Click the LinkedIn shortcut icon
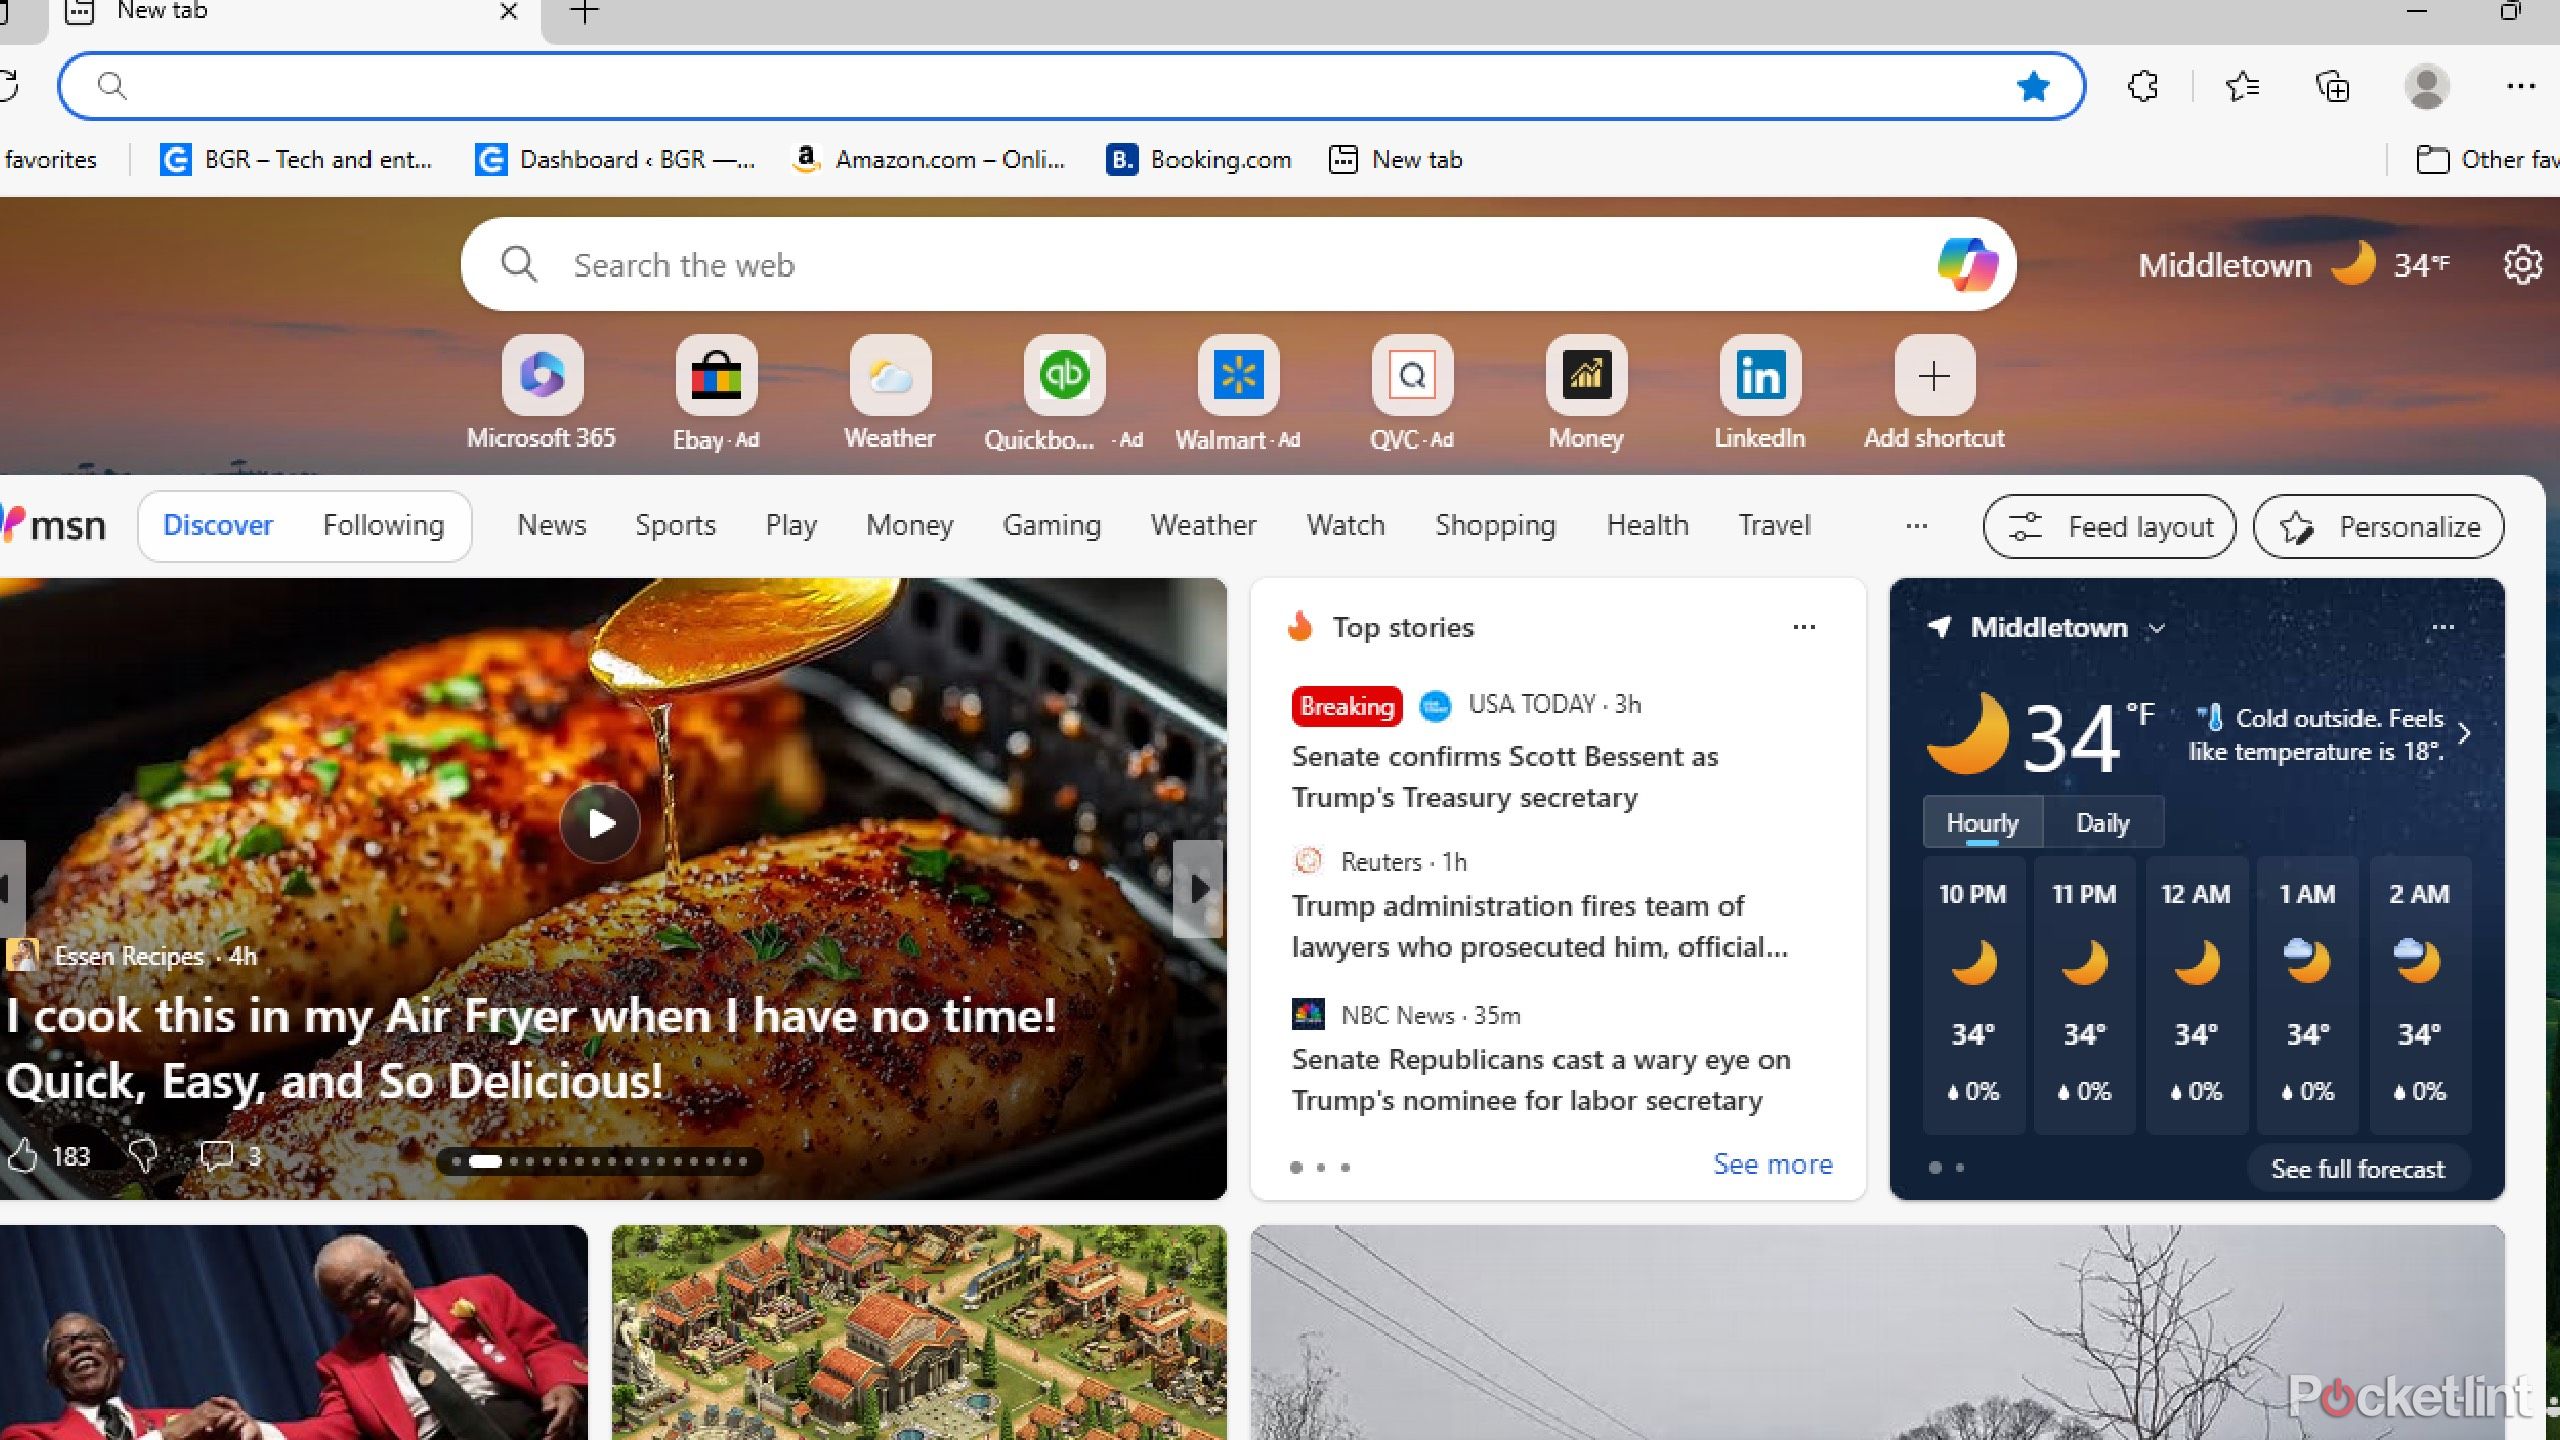The height and width of the screenshot is (1440, 2560). tap(1762, 375)
